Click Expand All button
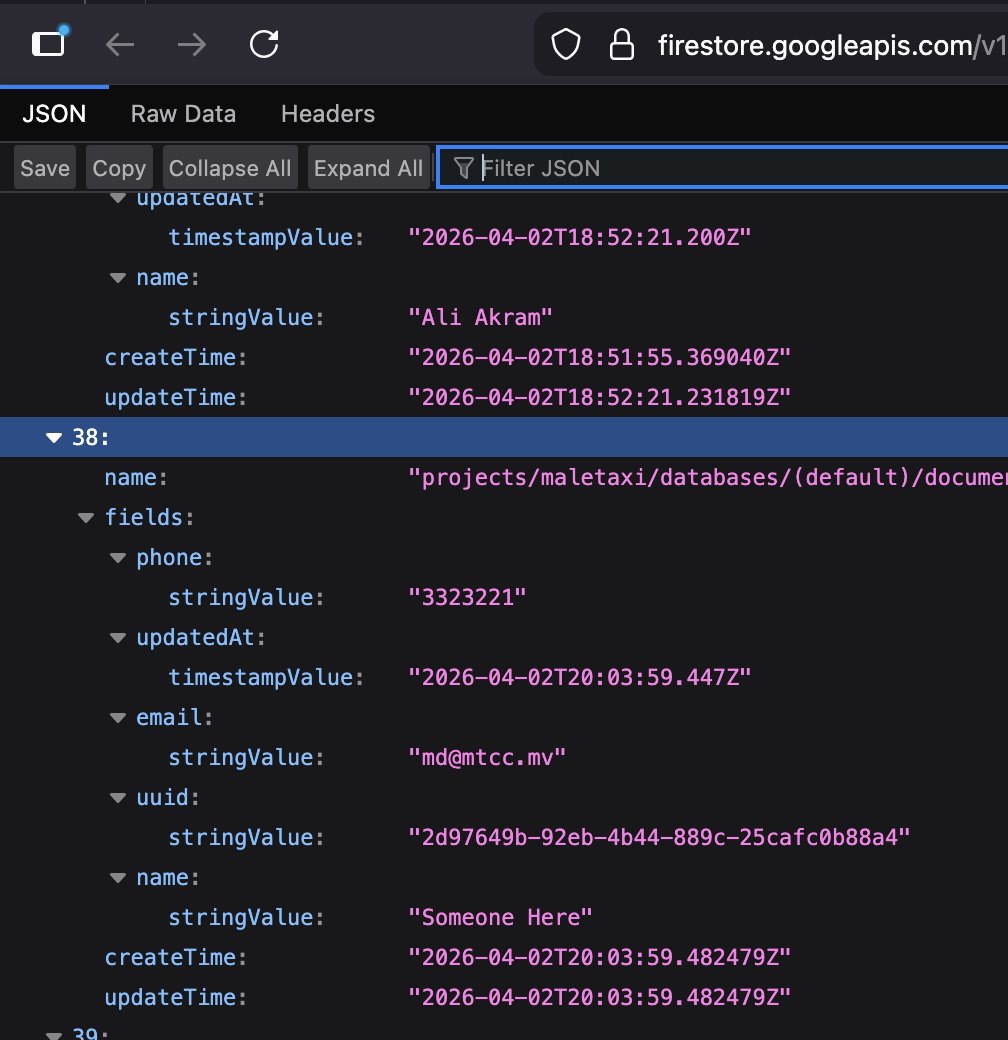 (368, 168)
